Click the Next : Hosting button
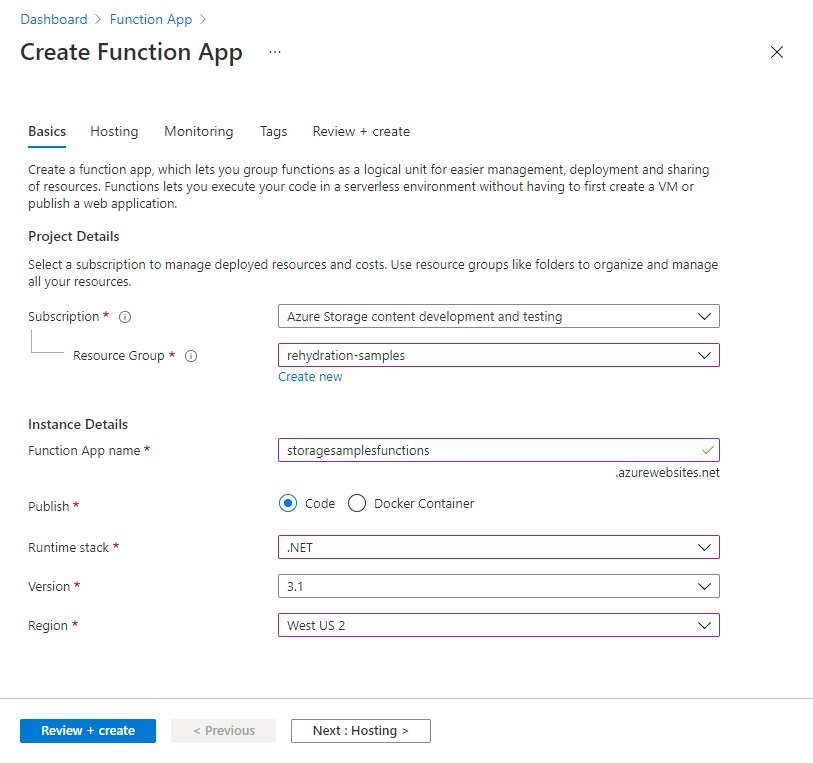Viewport: 813px width, 763px height. [360, 731]
